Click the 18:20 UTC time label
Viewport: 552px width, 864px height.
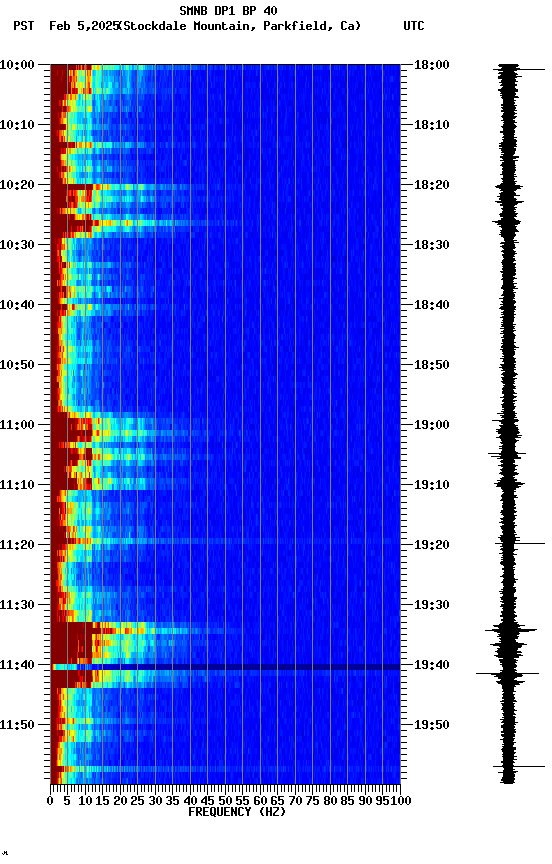point(432,185)
